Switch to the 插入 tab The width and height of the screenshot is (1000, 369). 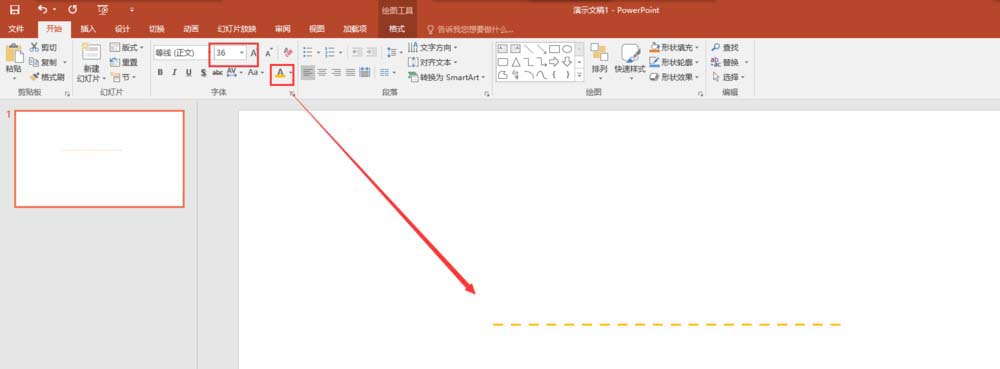tap(88, 29)
